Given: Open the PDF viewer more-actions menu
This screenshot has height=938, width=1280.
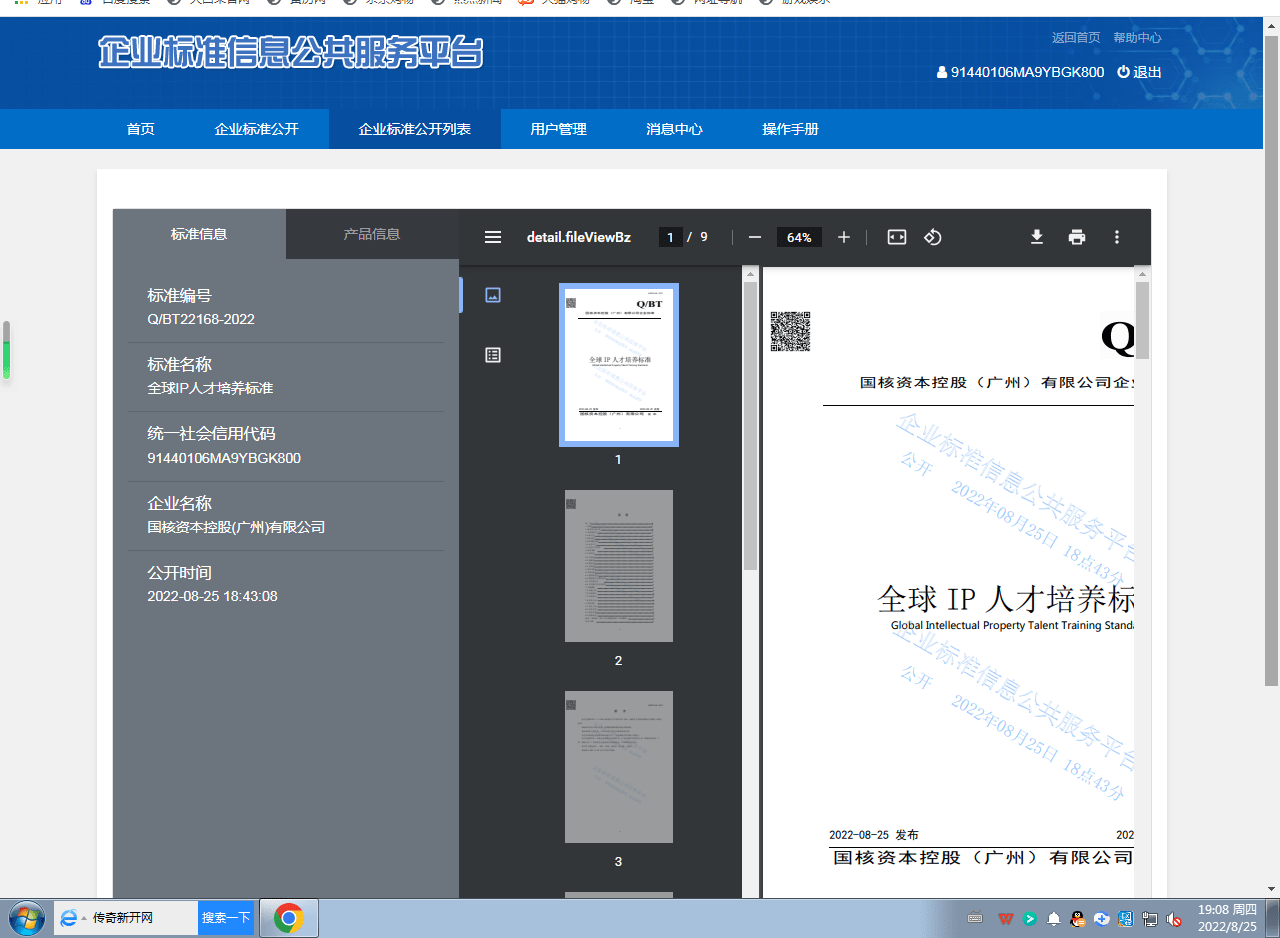Looking at the screenshot, I should [1117, 237].
